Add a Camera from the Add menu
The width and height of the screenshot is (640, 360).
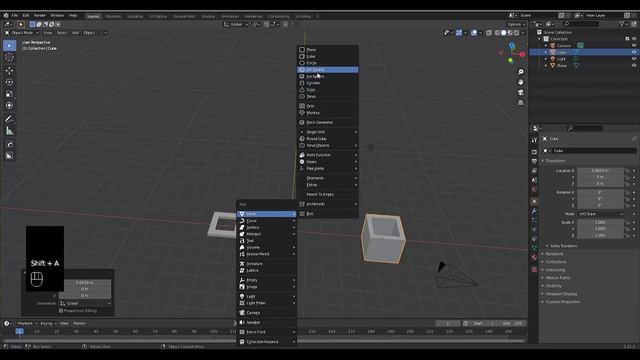pos(267,313)
